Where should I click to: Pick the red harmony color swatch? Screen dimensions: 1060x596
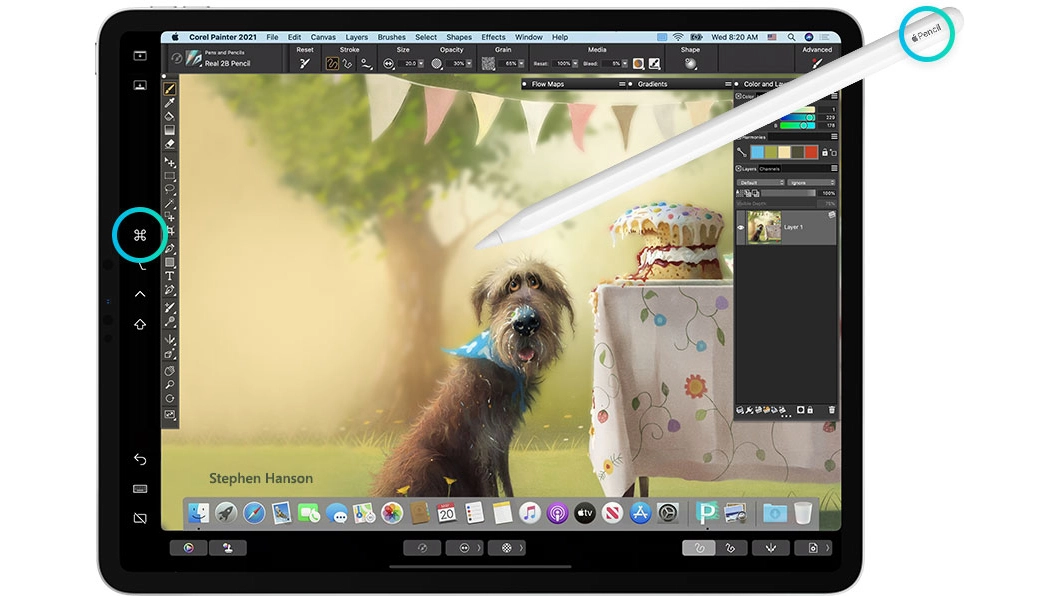(811, 152)
